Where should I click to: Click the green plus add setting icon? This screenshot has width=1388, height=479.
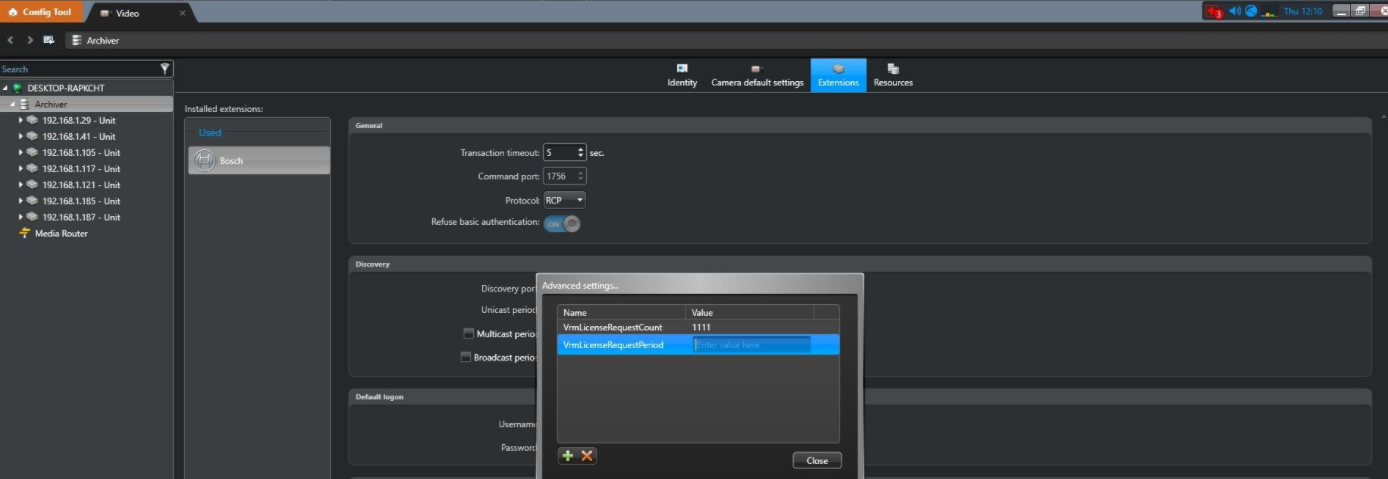pos(568,456)
